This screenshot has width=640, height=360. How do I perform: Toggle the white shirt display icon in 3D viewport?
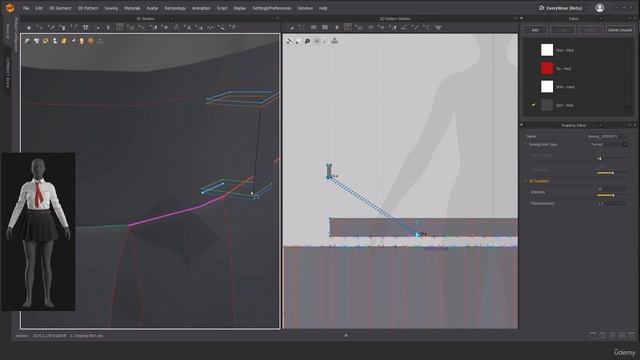click(x=36, y=41)
